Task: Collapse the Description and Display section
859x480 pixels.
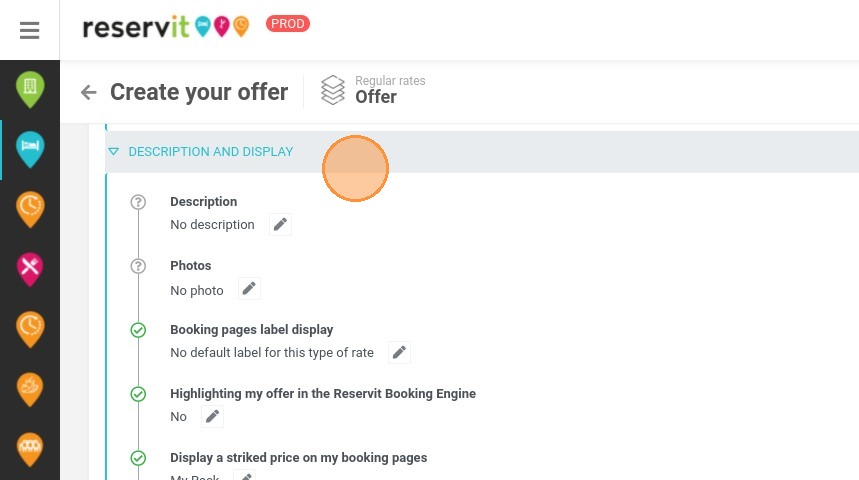Action: click(x=113, y=152)
